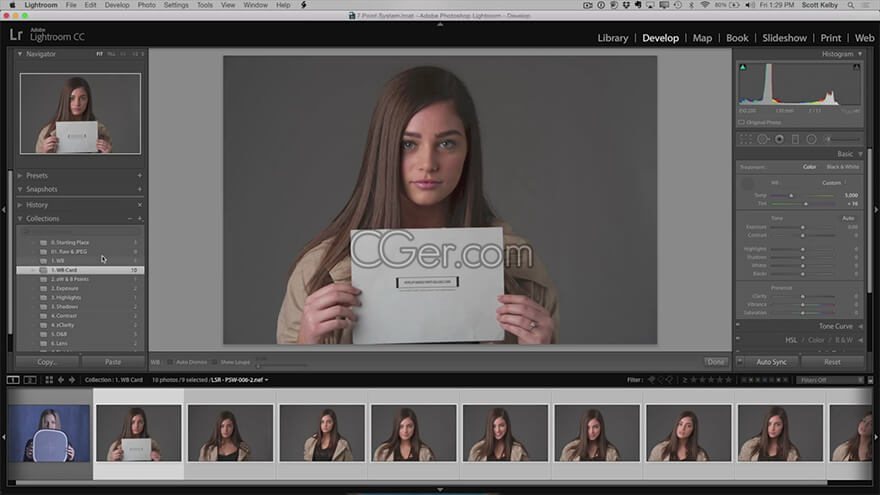Open the Apple menu
The image size is (880, 495).
tap(12, 5)
